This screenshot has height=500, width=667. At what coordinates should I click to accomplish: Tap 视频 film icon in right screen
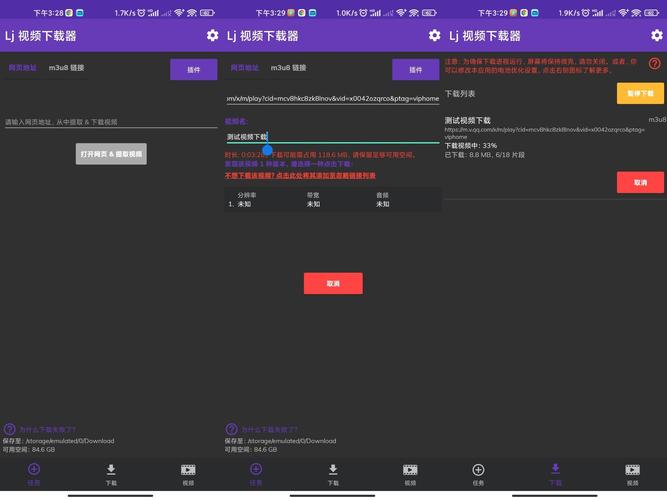(x=632, y=470)
